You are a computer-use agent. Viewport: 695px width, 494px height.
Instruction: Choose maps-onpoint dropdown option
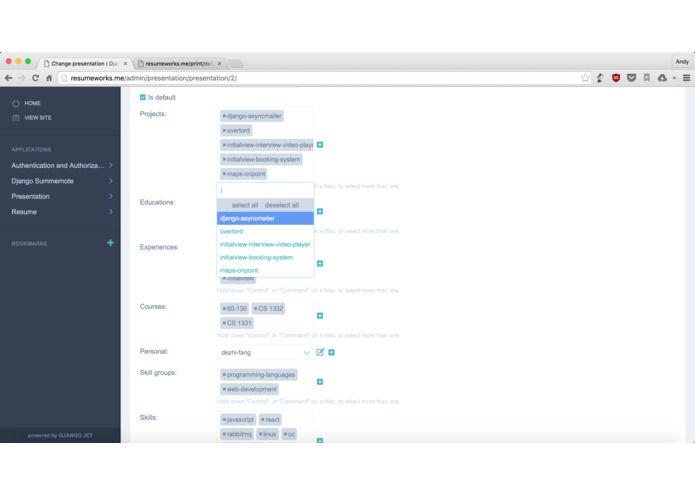[265, 270]
